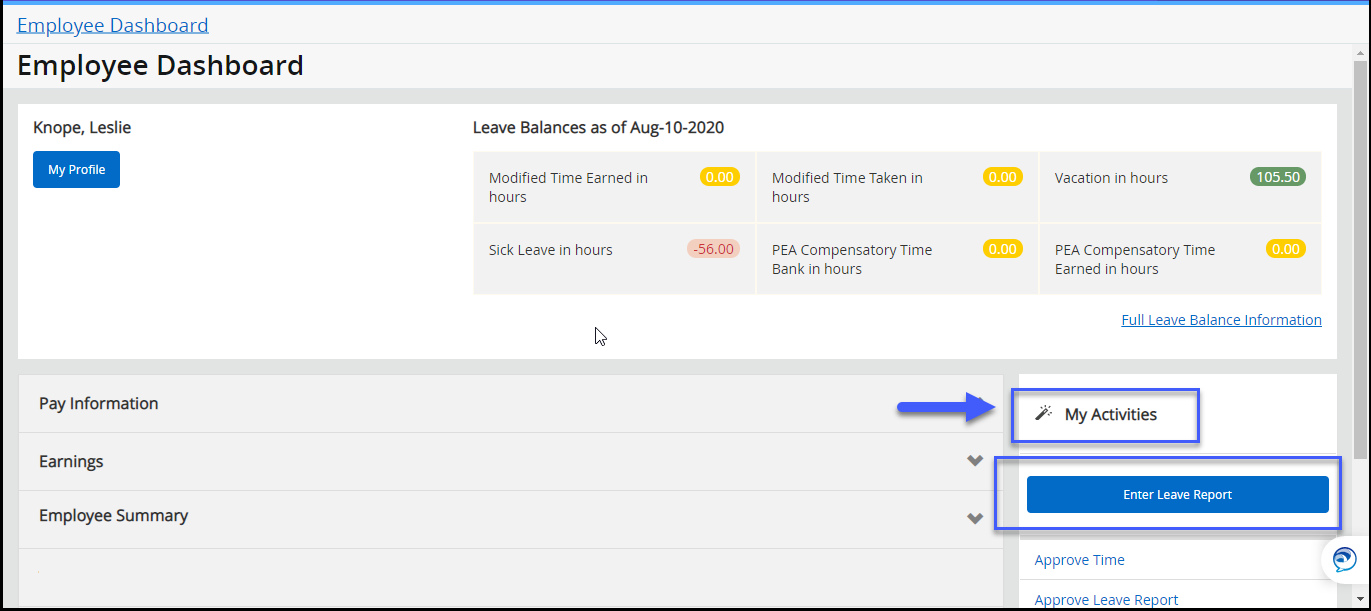Click the negative Sick Leave balance badge
The height and width of the screenshot is (611, 1371).
[712, 248]
